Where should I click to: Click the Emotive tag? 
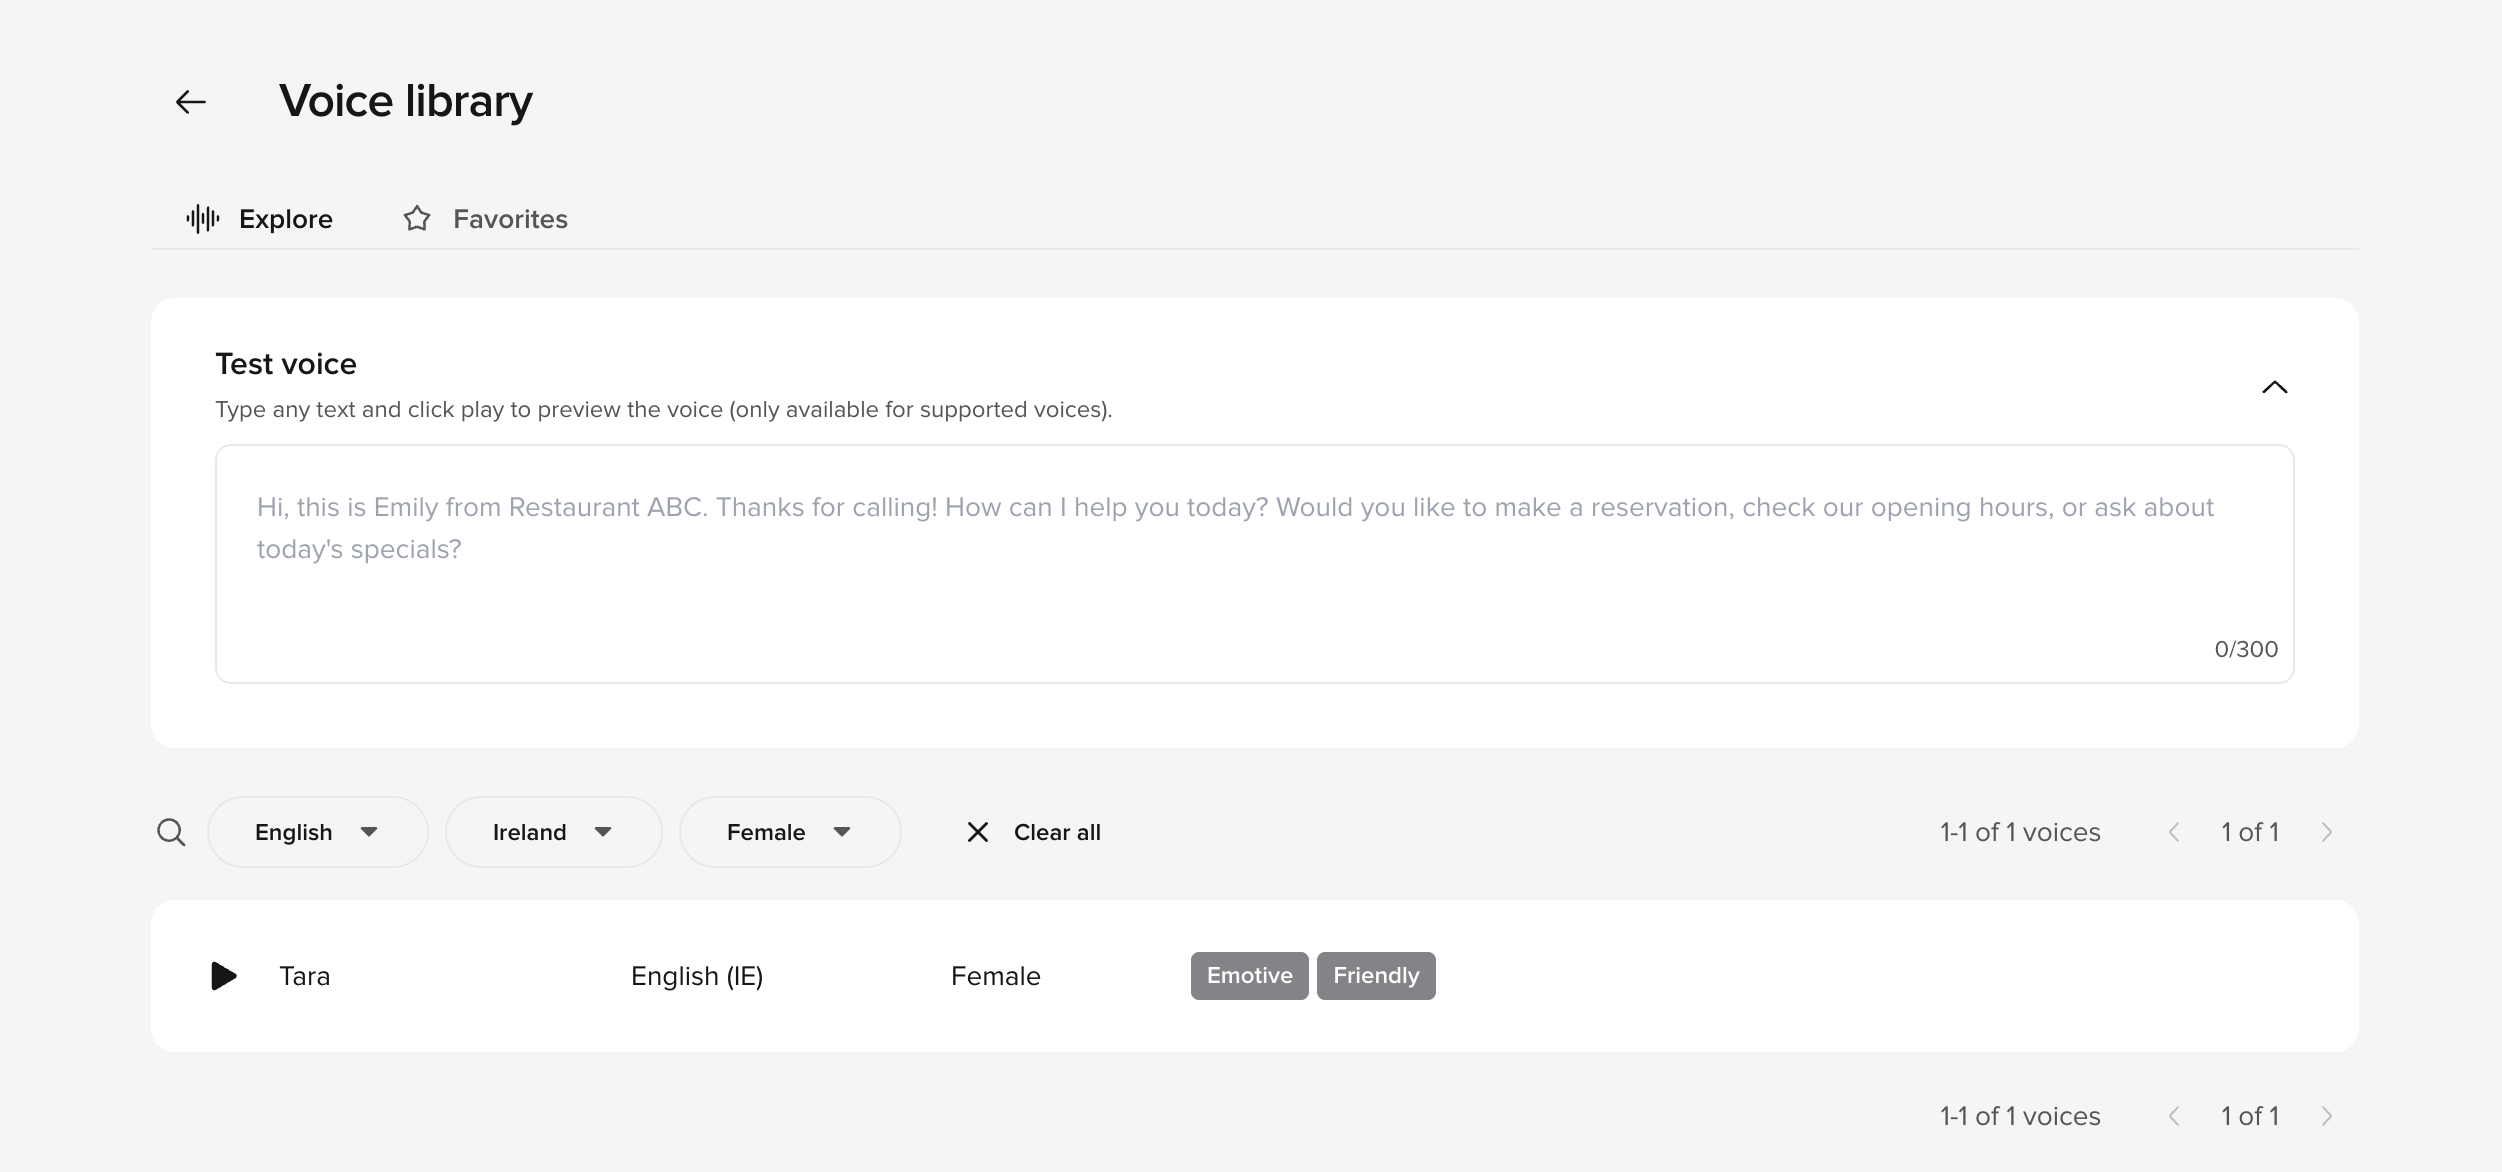1249,976
